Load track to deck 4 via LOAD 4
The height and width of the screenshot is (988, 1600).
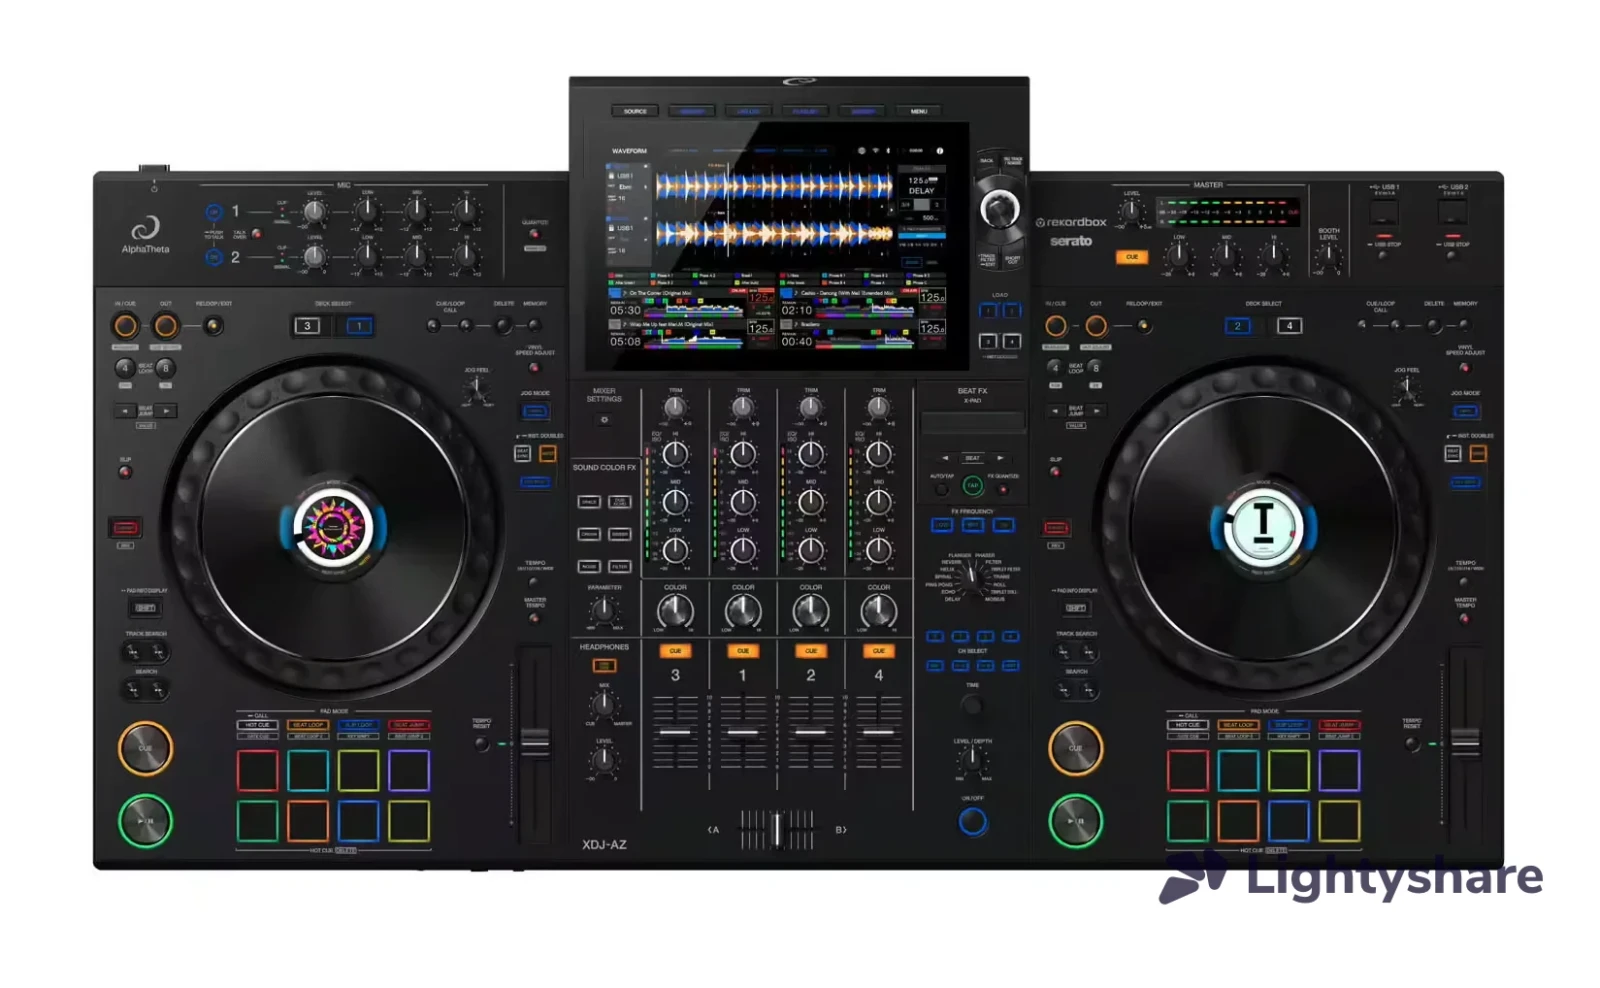click(x=1012, y=342)
